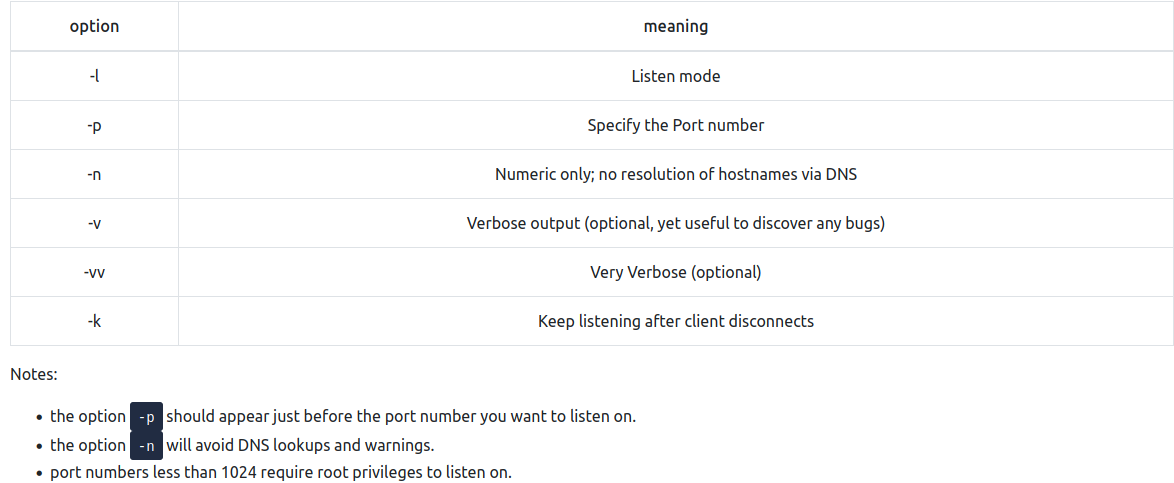
Task: Select the -l option cell
Action: point(94,76)
